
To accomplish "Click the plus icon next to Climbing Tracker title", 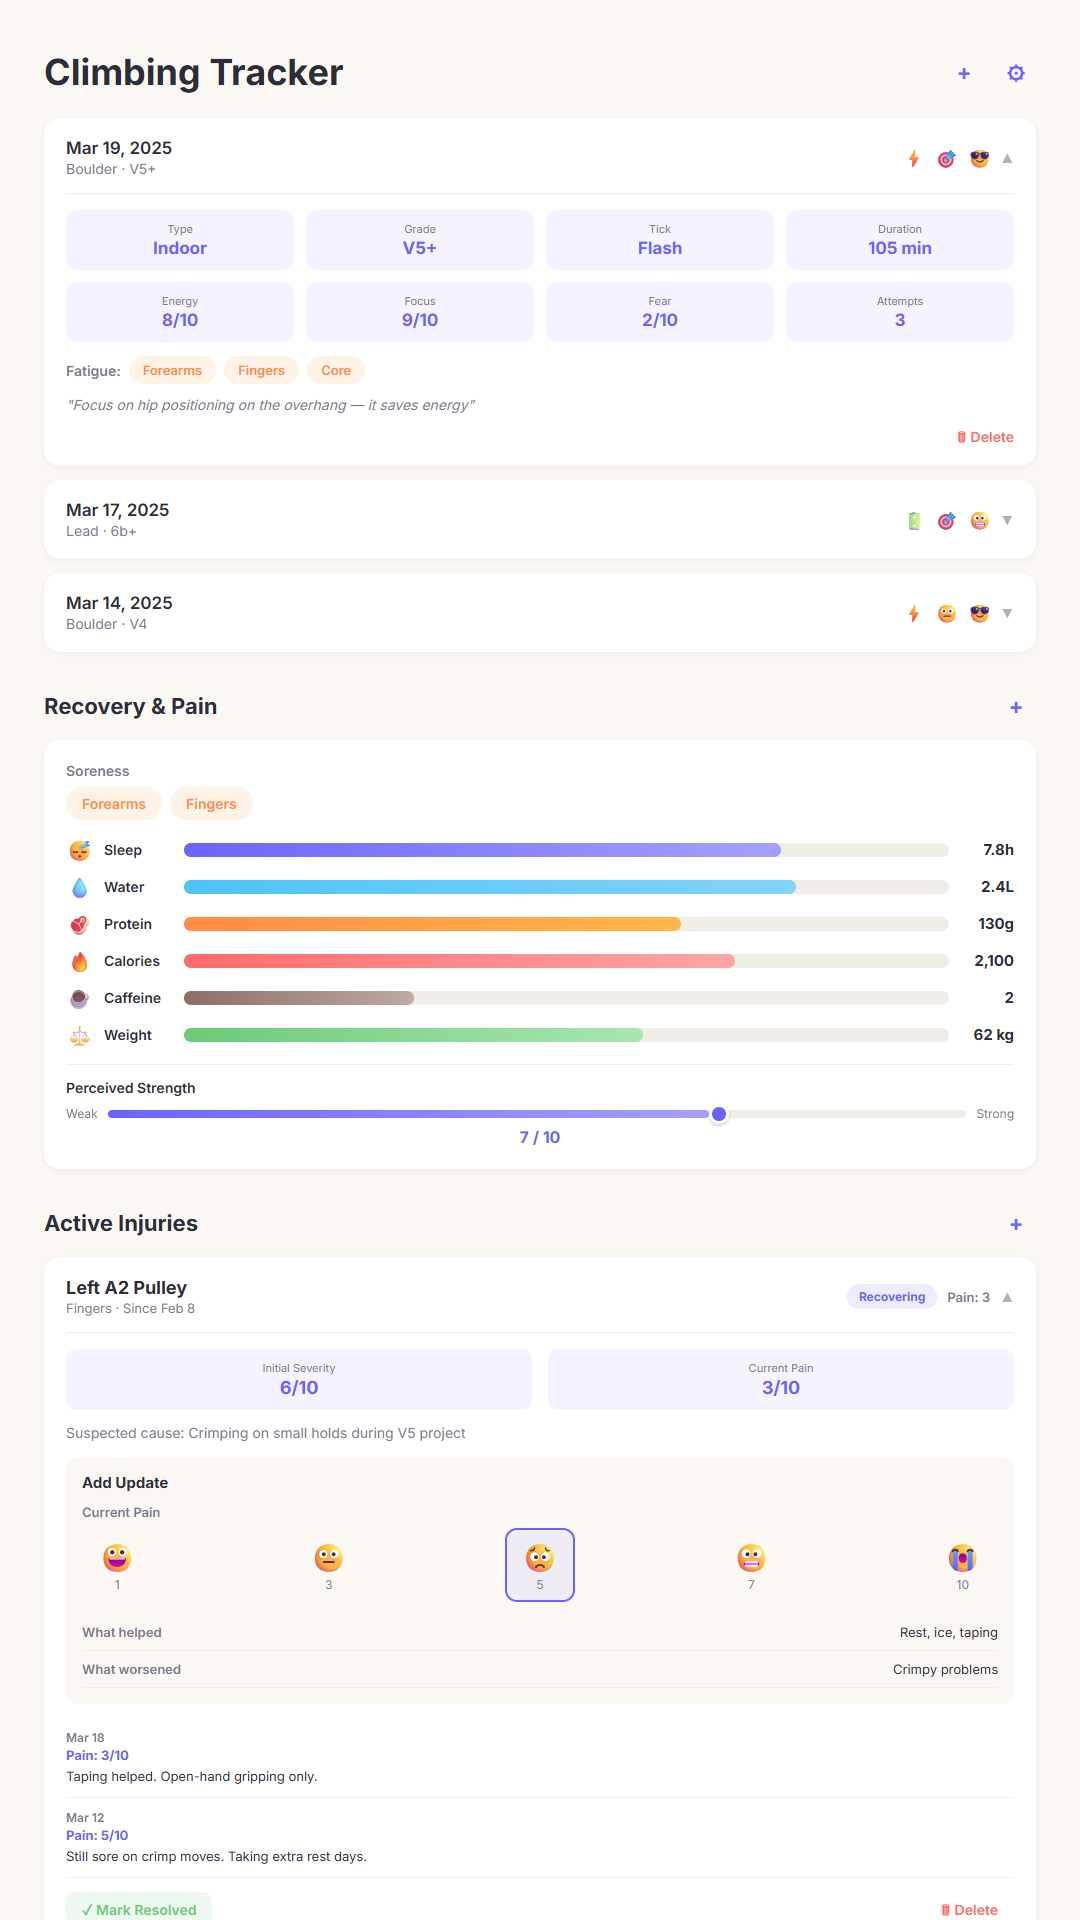I will click(964, 73).
